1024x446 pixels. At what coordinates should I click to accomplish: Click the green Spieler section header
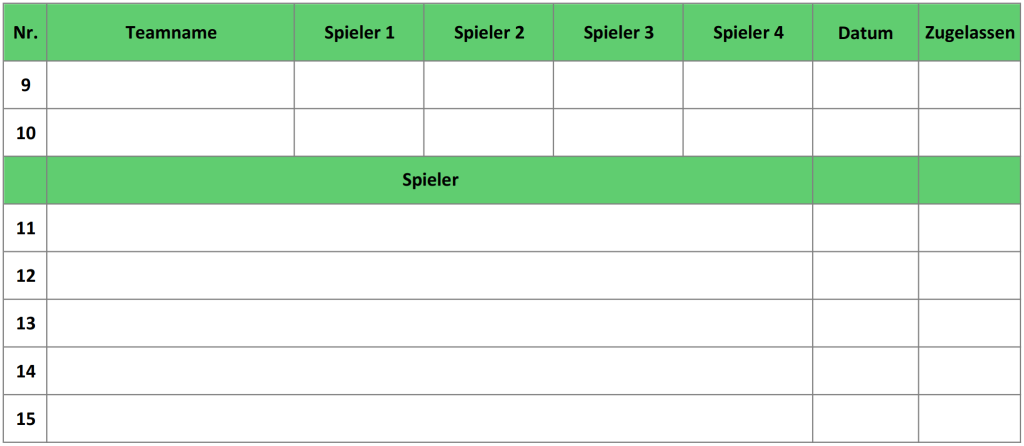[430, 181]
